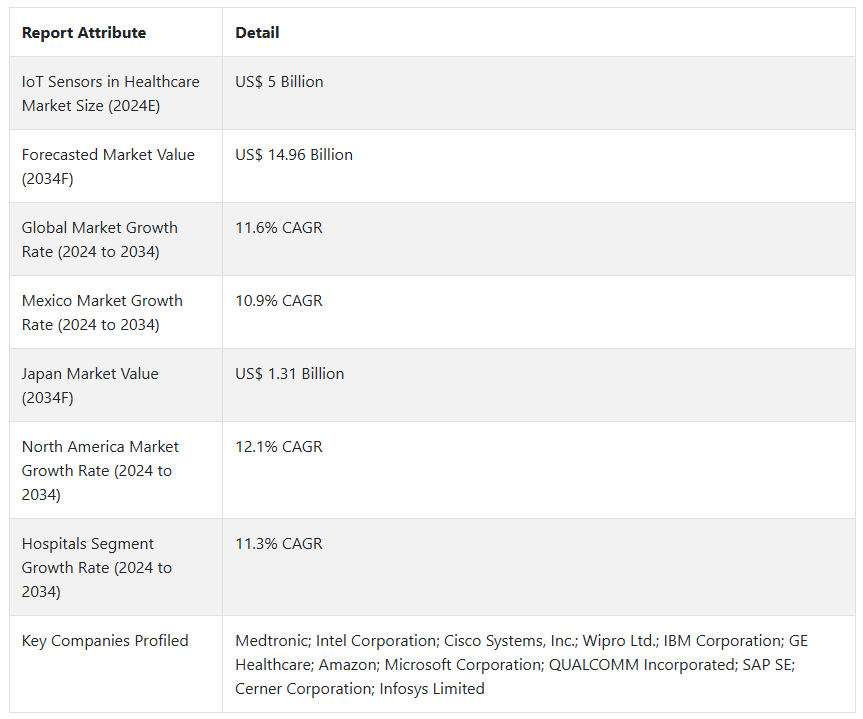Select the North America Market Growth Rate cell
Viewport: 863px width, 719px height.
coord(100,470)
